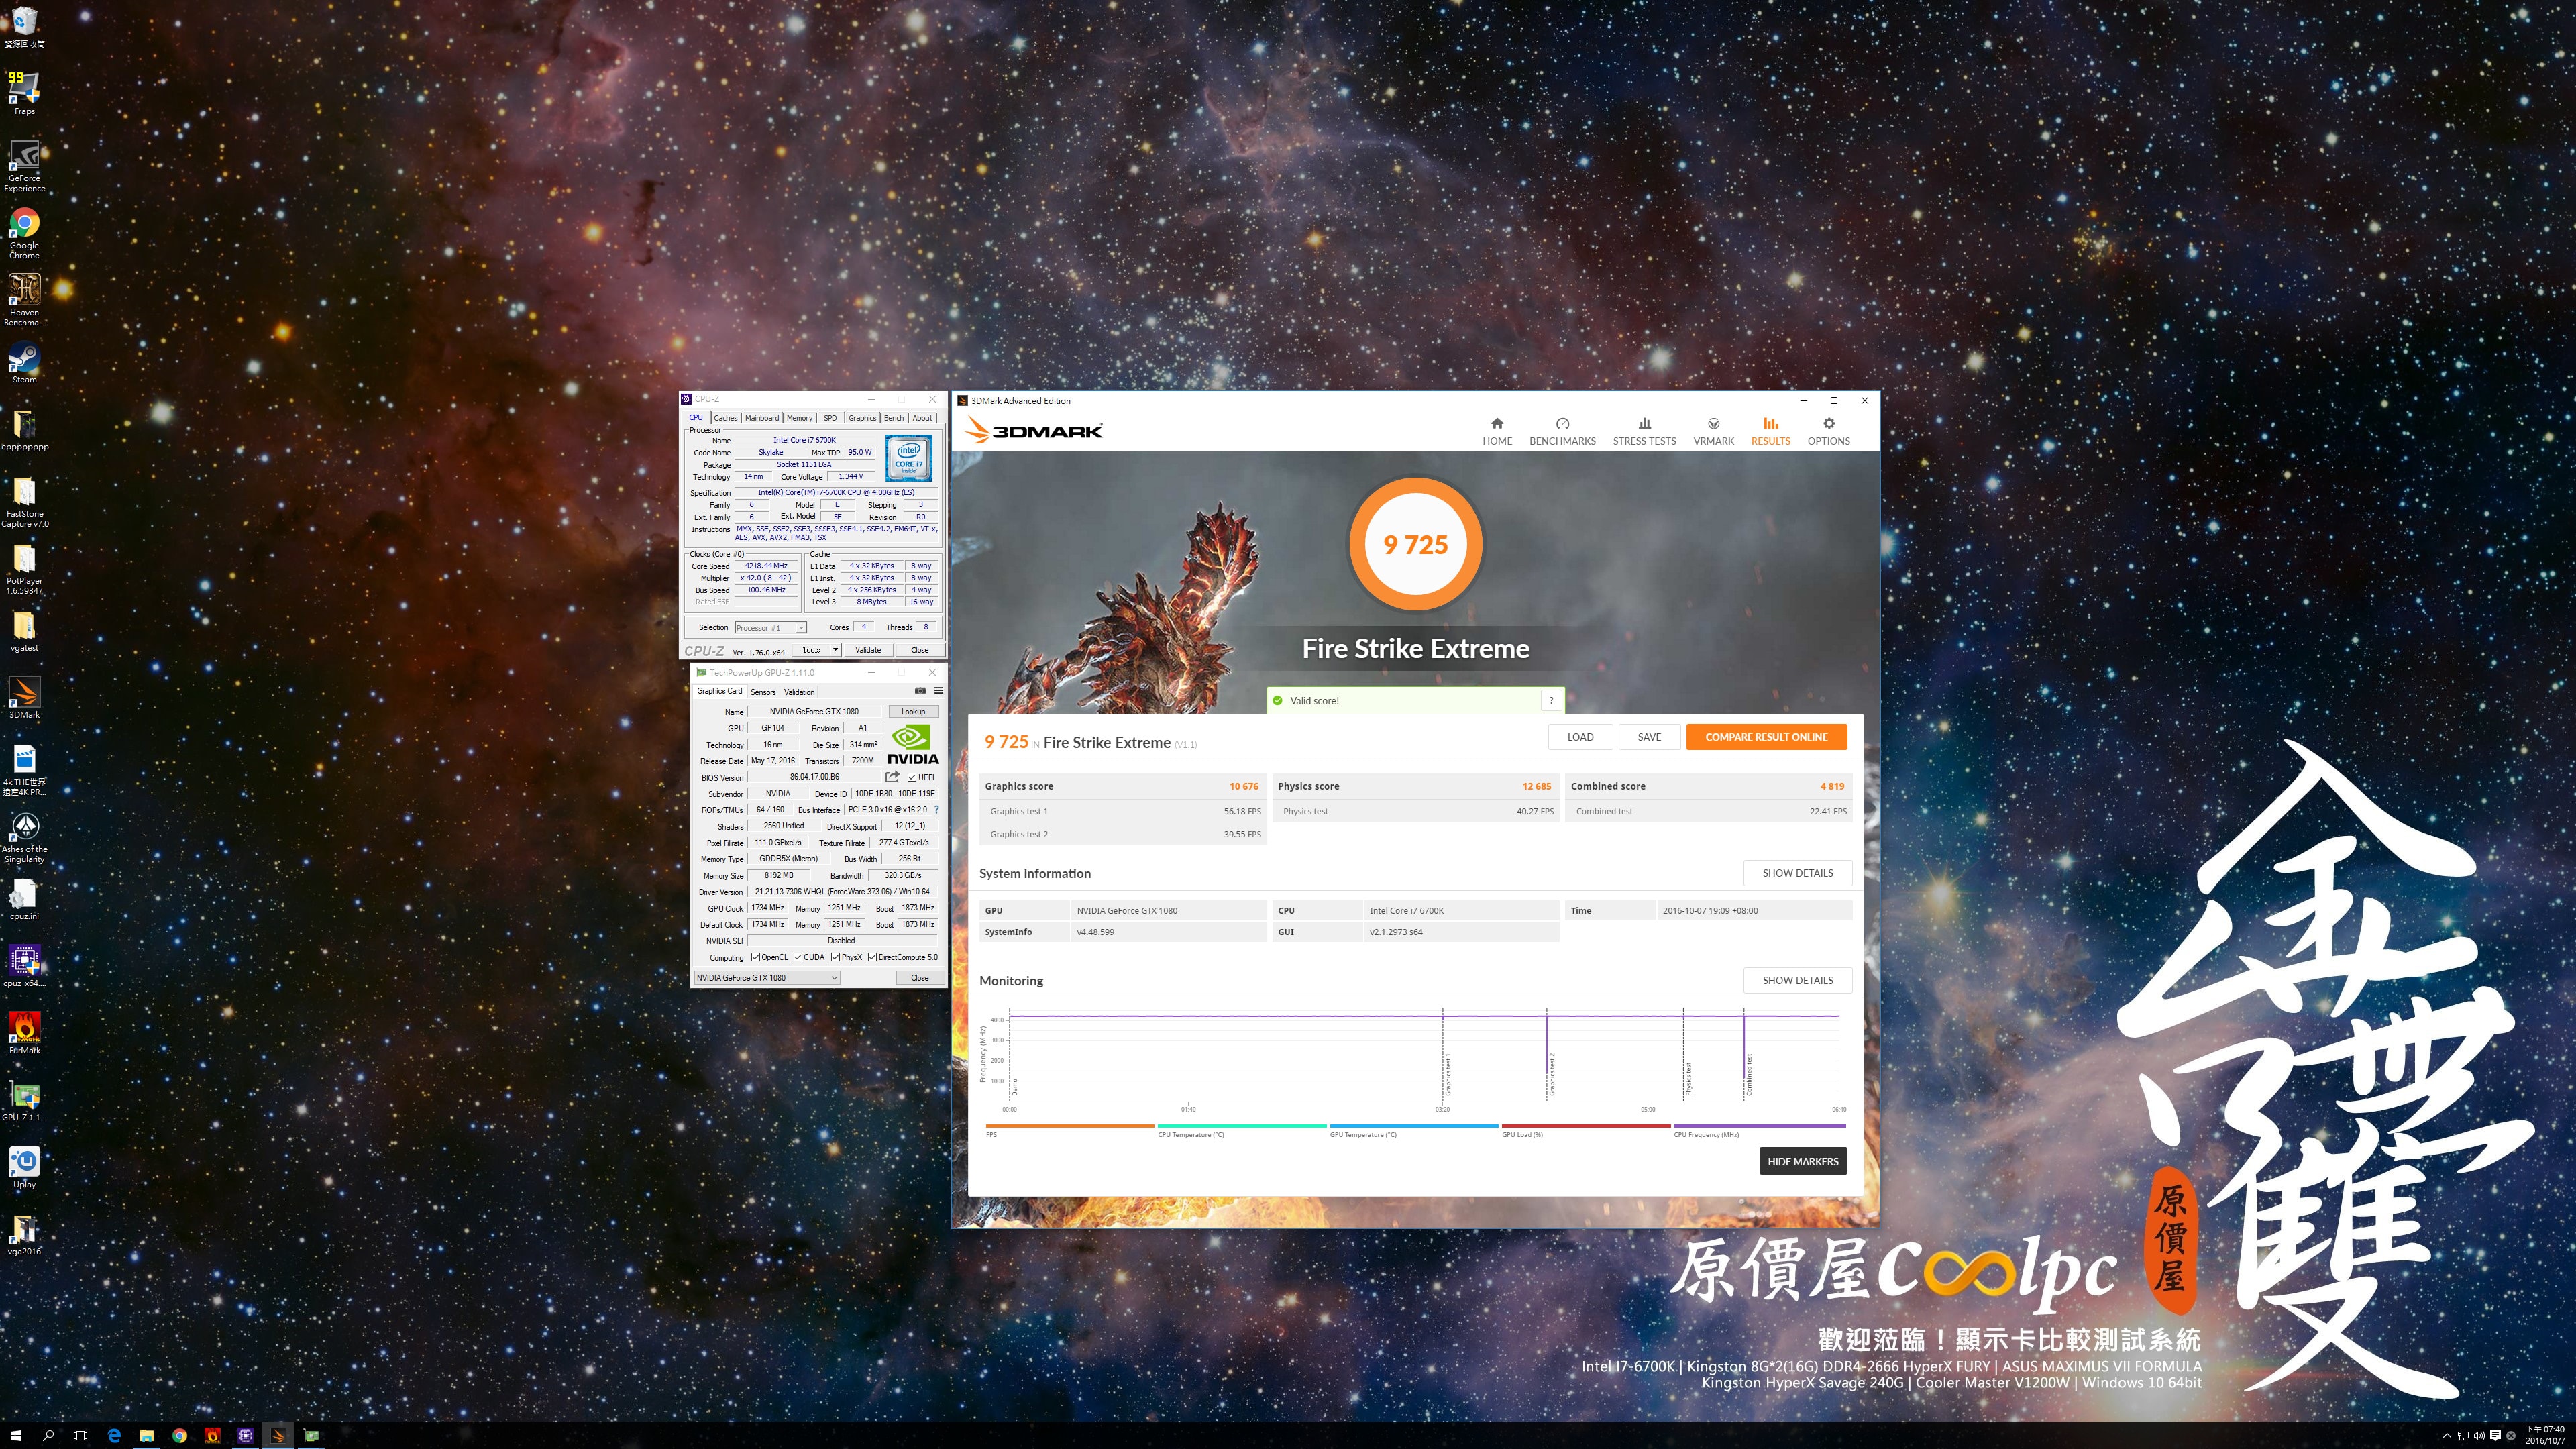
Task: Open the Fraps desktop icon
Action: pos(24,93)
